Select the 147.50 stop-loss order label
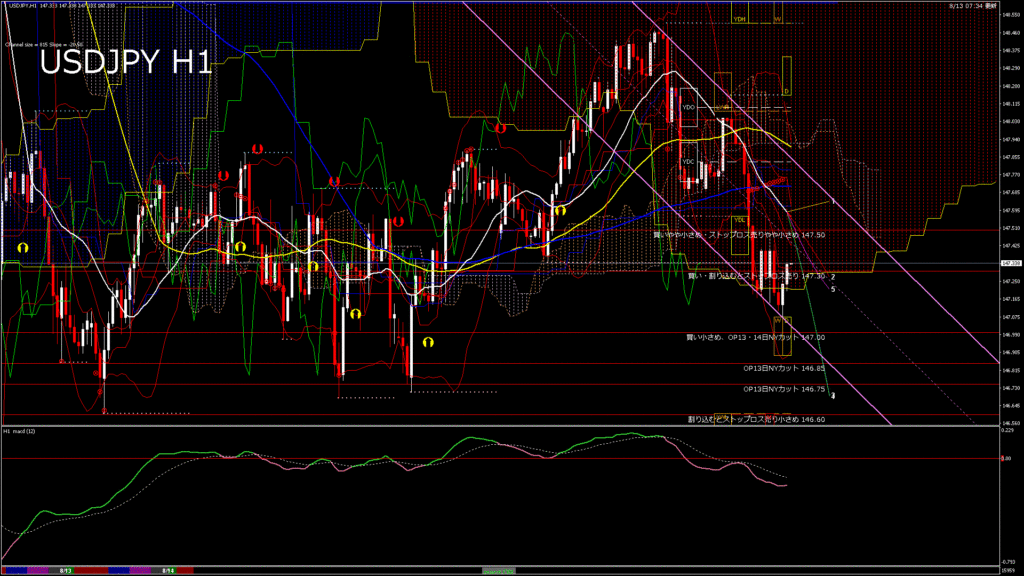Image resolution: width=1024 pixels, height=576 pixels. tap(738, 235)
